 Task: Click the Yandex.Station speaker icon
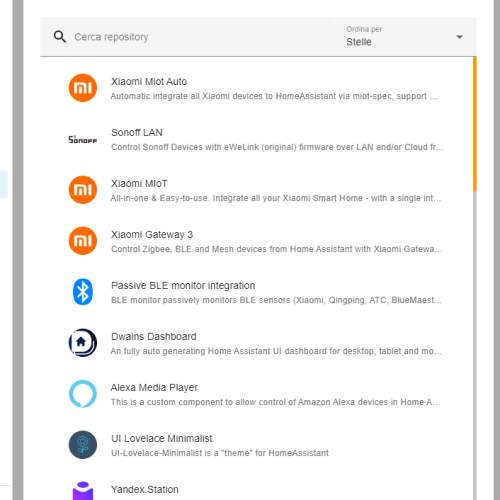(83, 491)
